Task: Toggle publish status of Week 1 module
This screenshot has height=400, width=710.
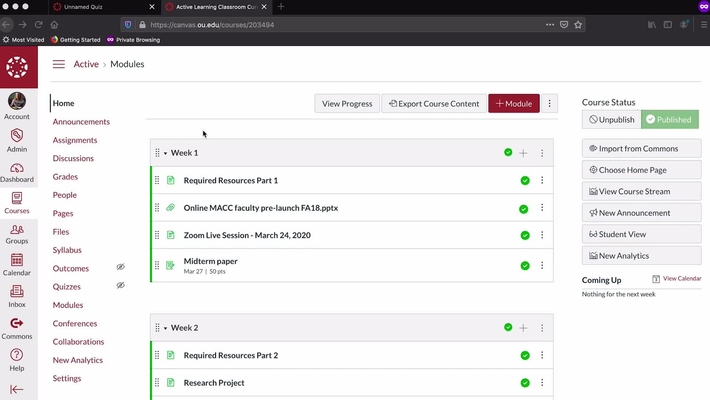Action: pyautogui.click(x=508, y=153)
